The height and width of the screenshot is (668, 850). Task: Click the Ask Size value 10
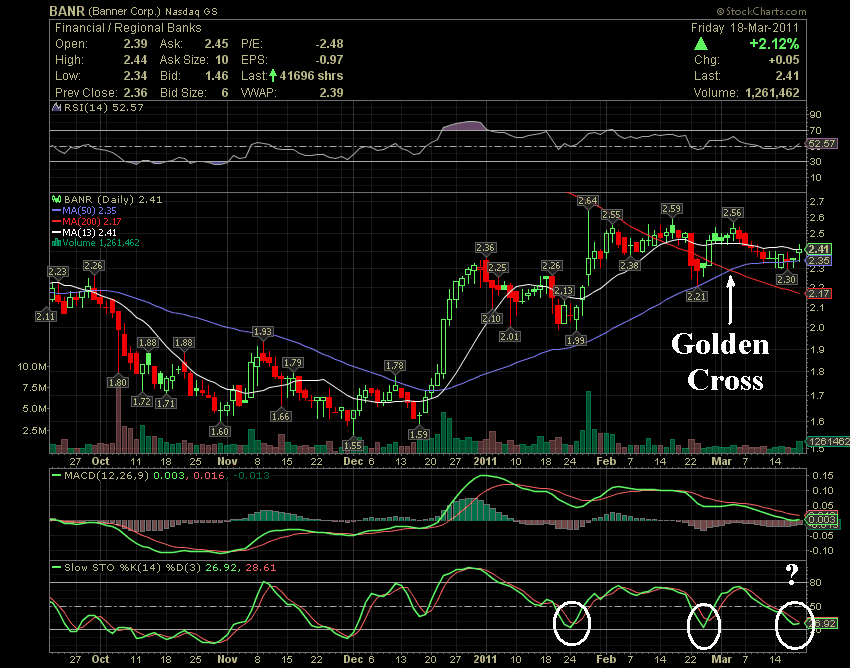[x=222, y=60]
